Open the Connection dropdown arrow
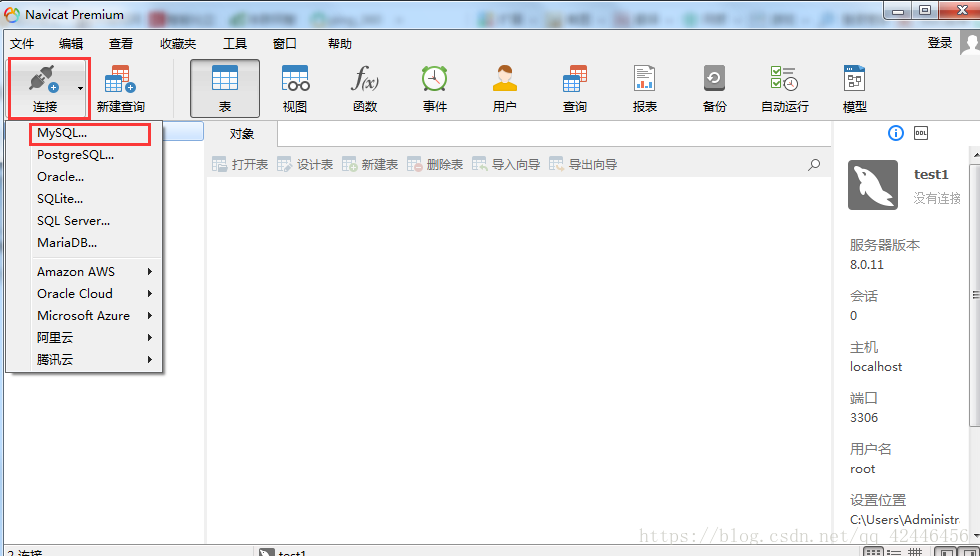The width and height of the screenshot is (980, 556). coord(80,89)
